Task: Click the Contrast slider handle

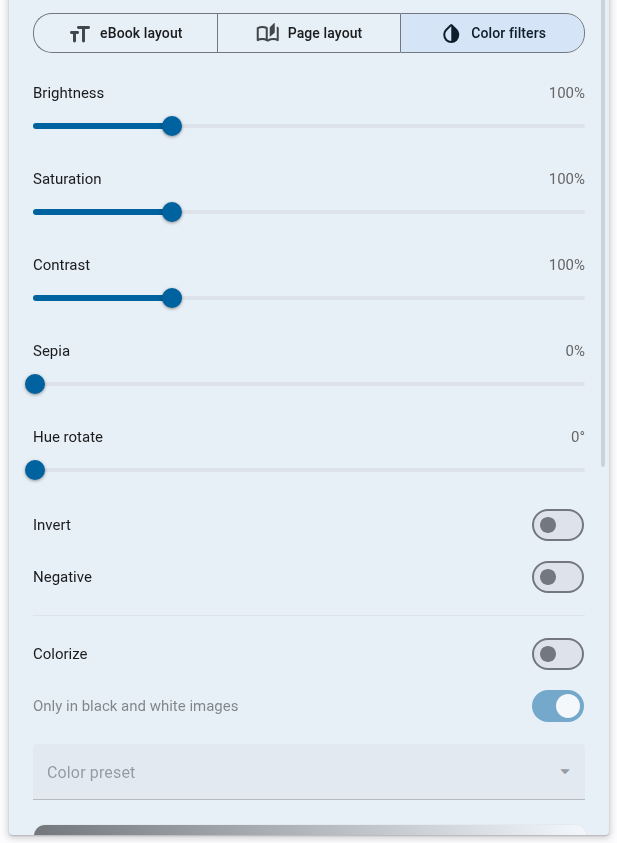Action: pyautogui.click(x=172, y=298)
